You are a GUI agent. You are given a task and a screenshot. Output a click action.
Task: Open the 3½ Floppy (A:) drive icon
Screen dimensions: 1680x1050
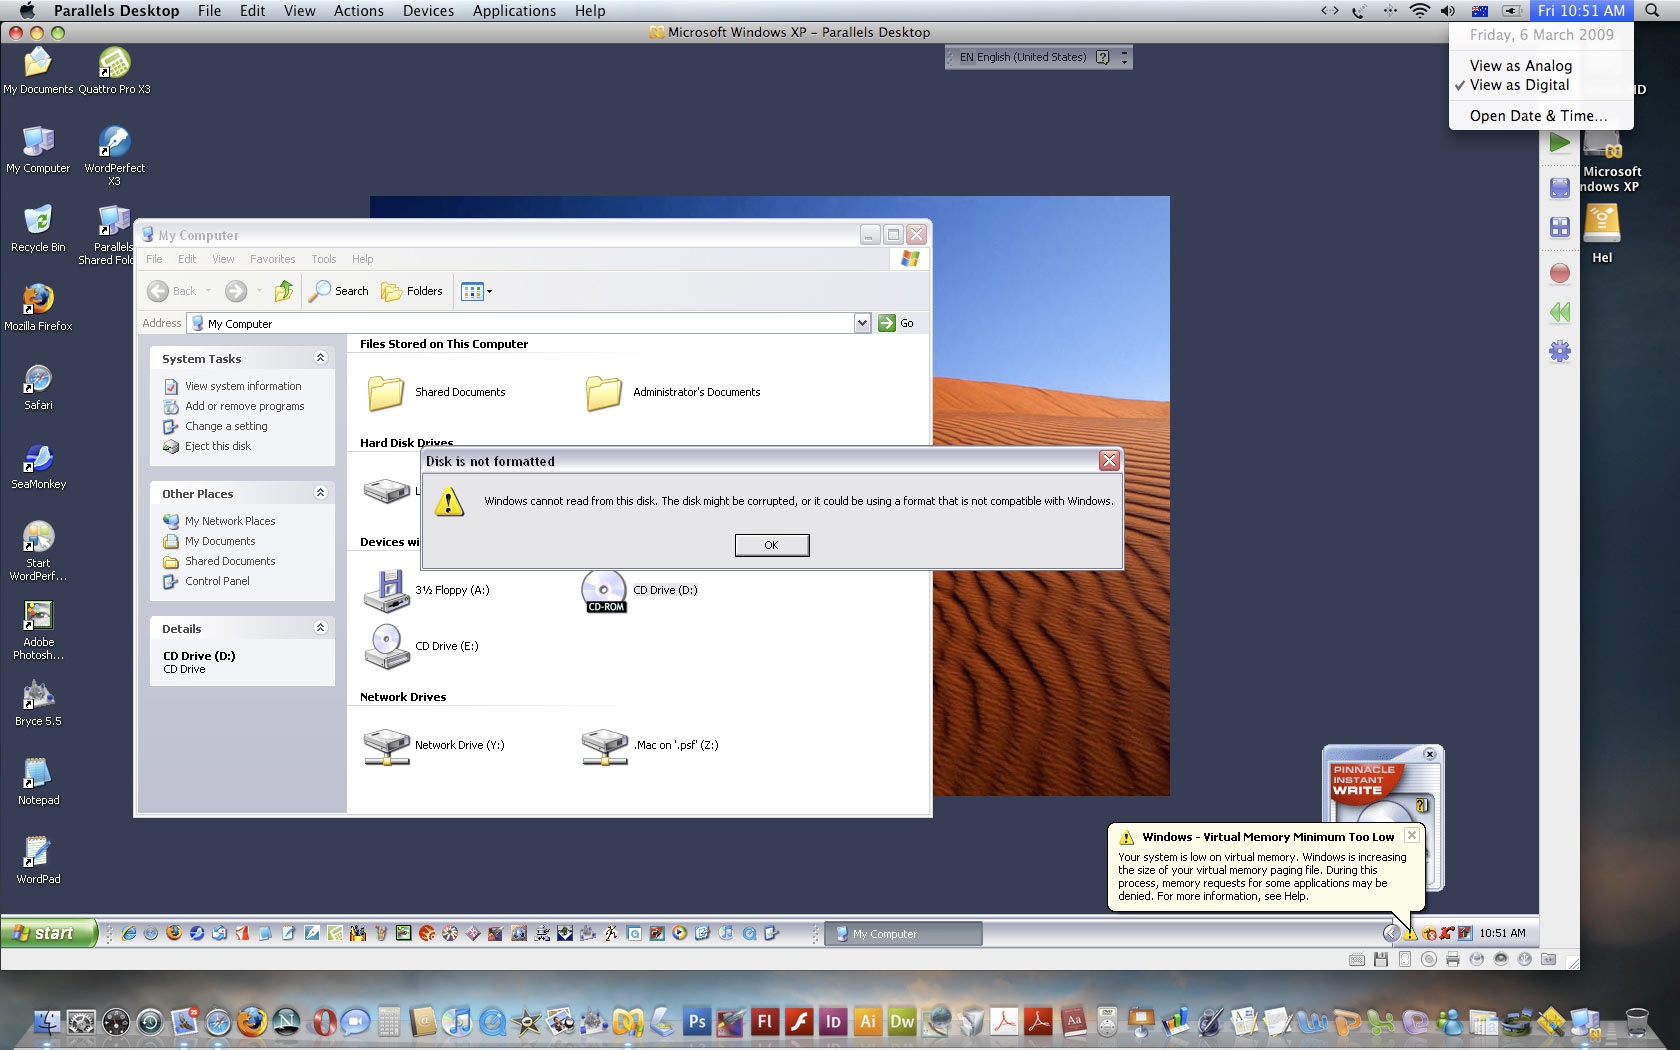pos(386,590)
